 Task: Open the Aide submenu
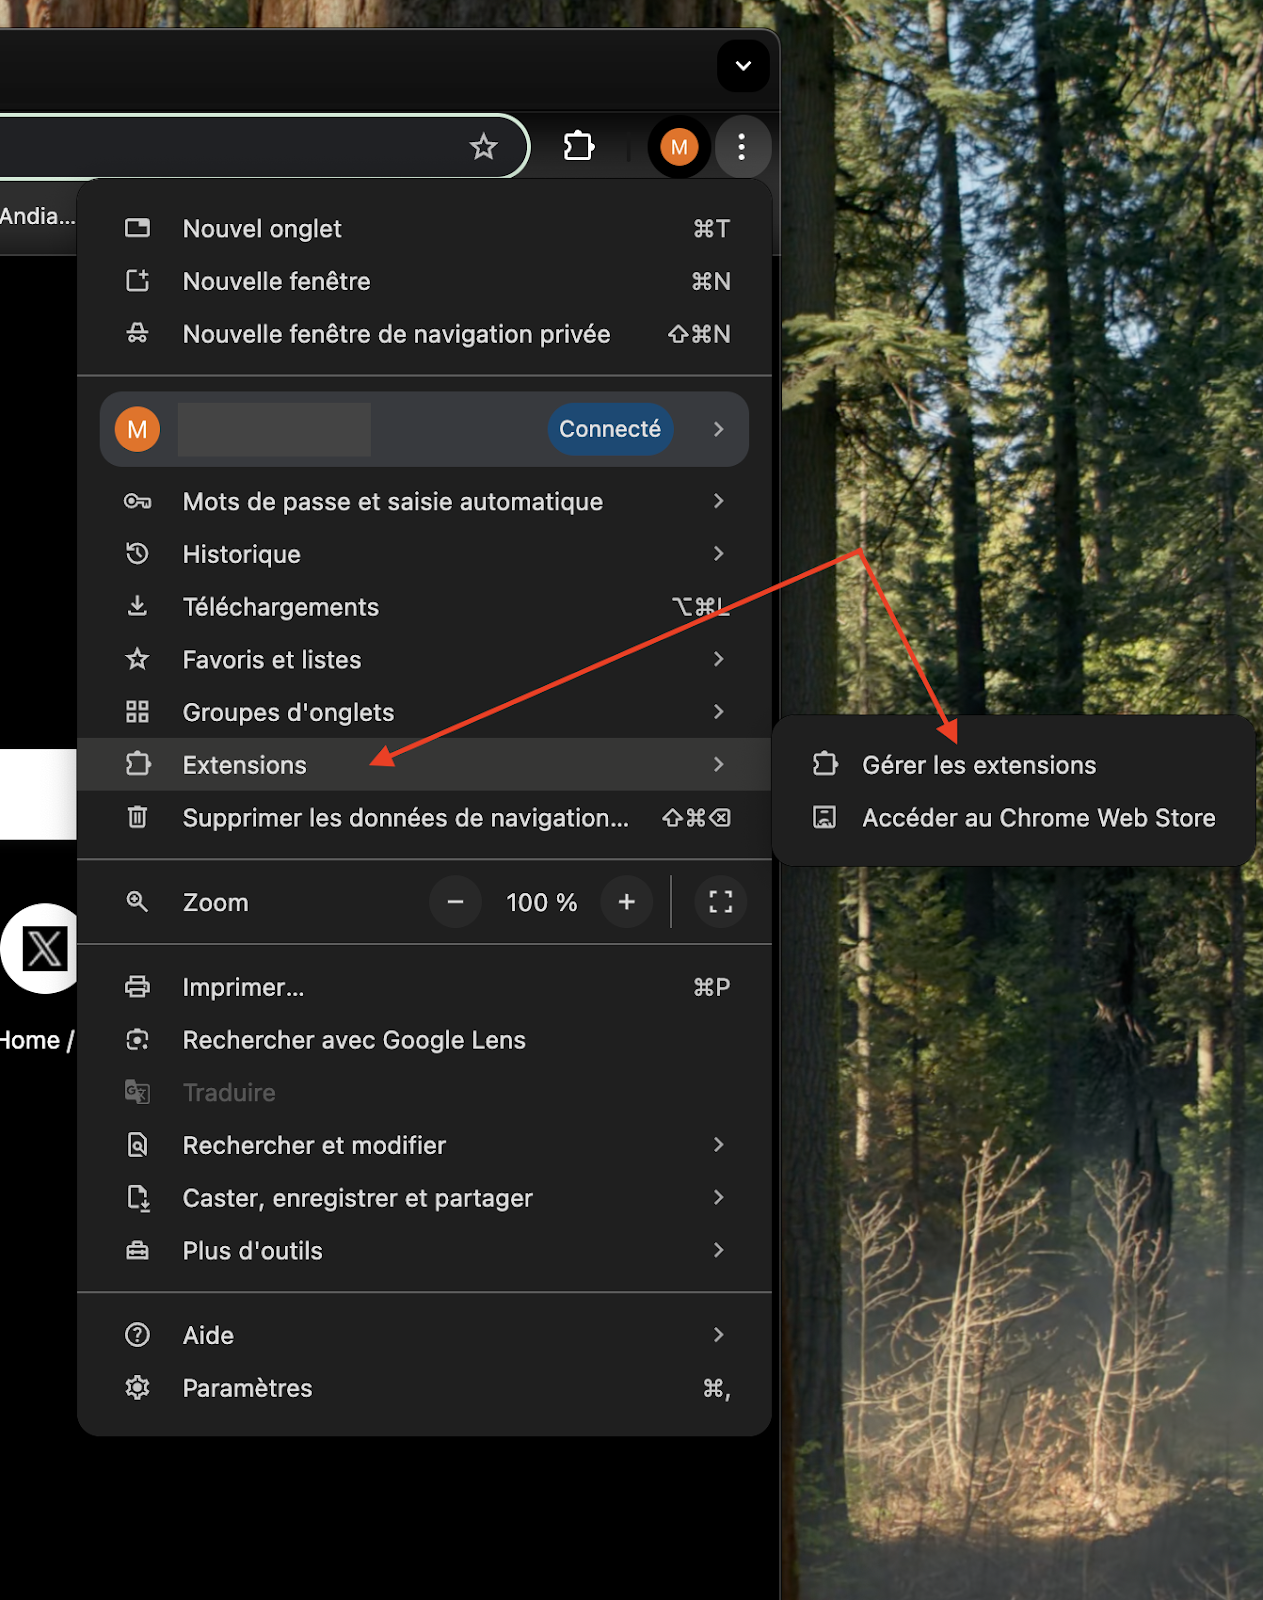[425, 1335]
